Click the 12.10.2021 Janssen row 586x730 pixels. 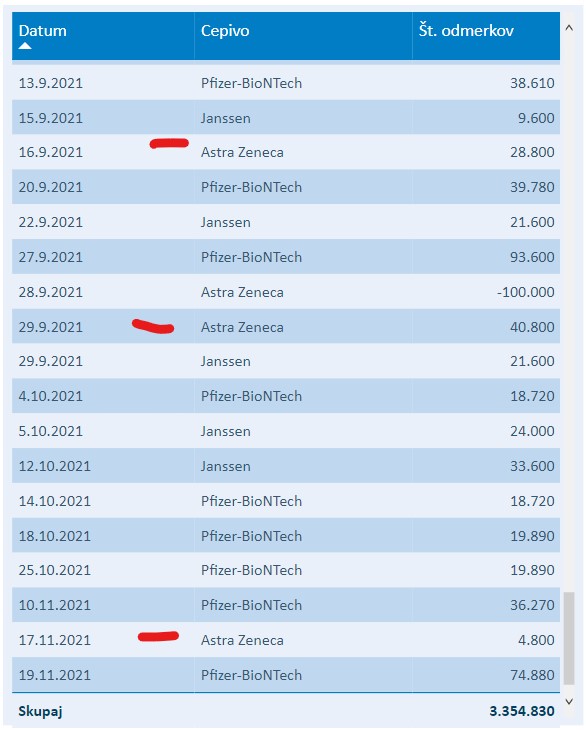click(x=286, y=466)
